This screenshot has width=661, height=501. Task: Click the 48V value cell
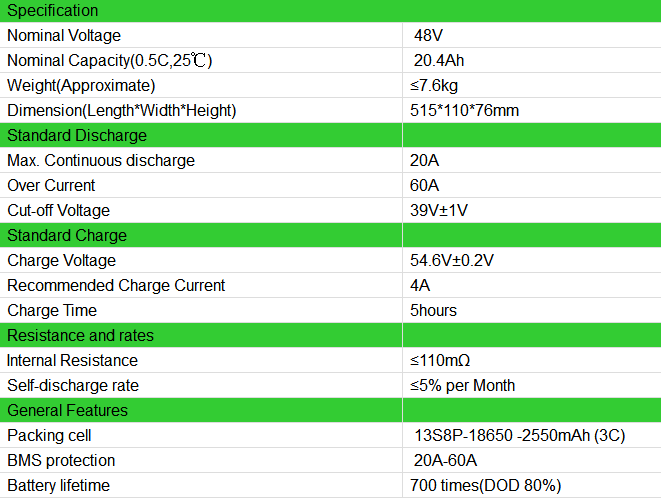532,35
